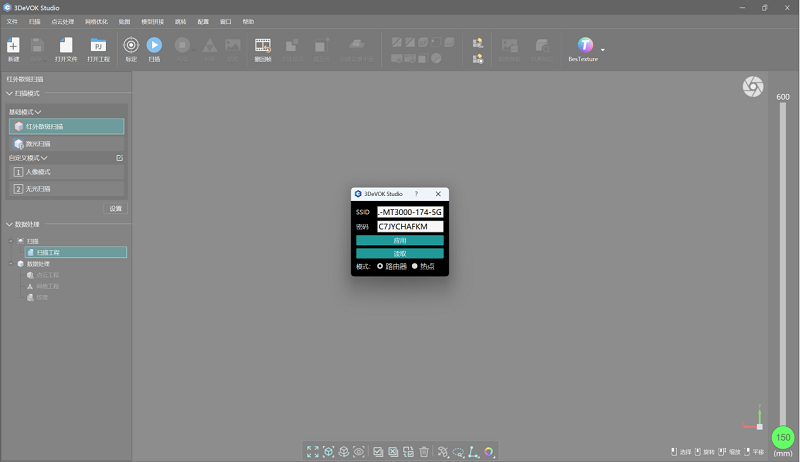Screen dimensions: 800x462
Task: Collapse the 基础模式 group chevron
Action: coord(38,112)
